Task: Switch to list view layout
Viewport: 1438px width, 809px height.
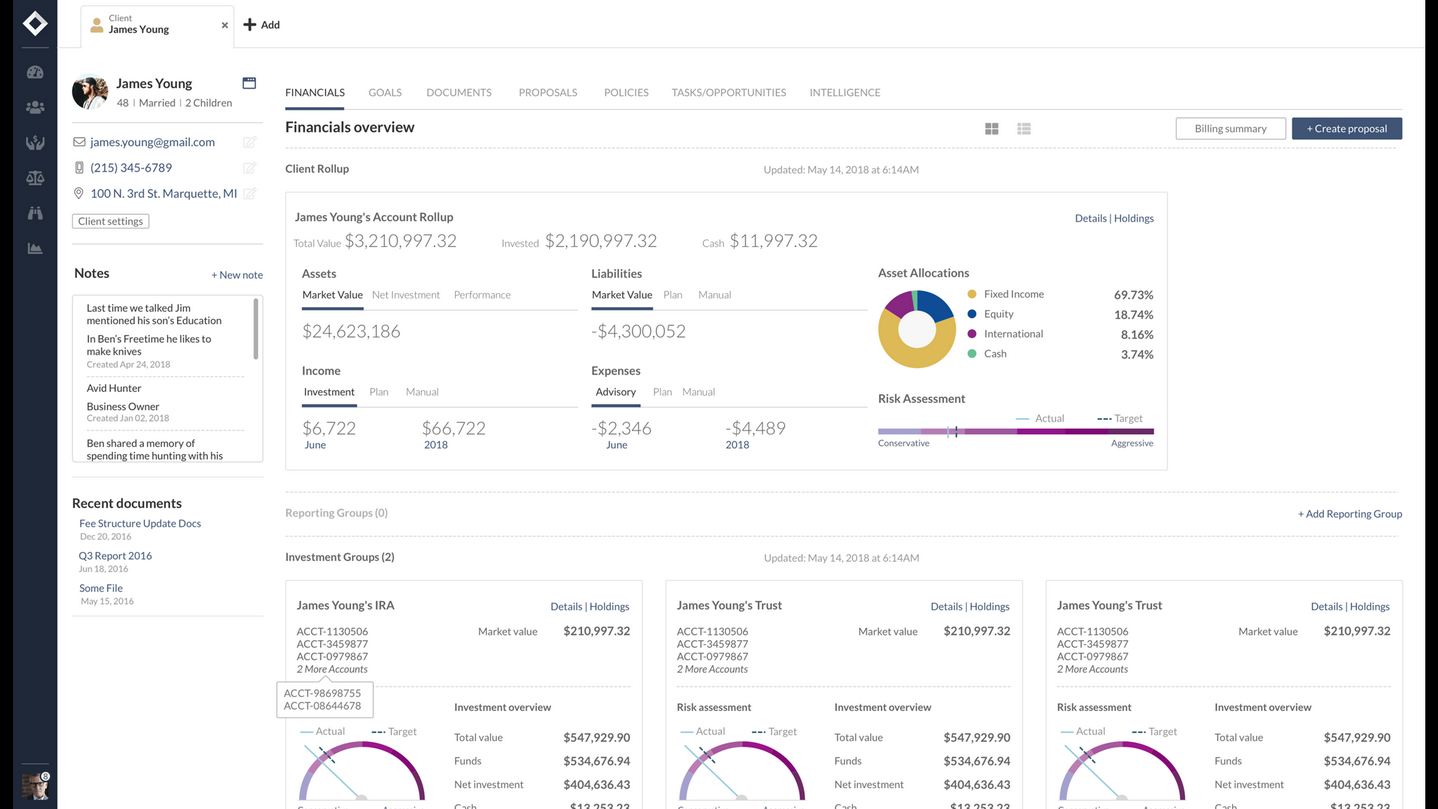Action: (x=1023, y=129)
